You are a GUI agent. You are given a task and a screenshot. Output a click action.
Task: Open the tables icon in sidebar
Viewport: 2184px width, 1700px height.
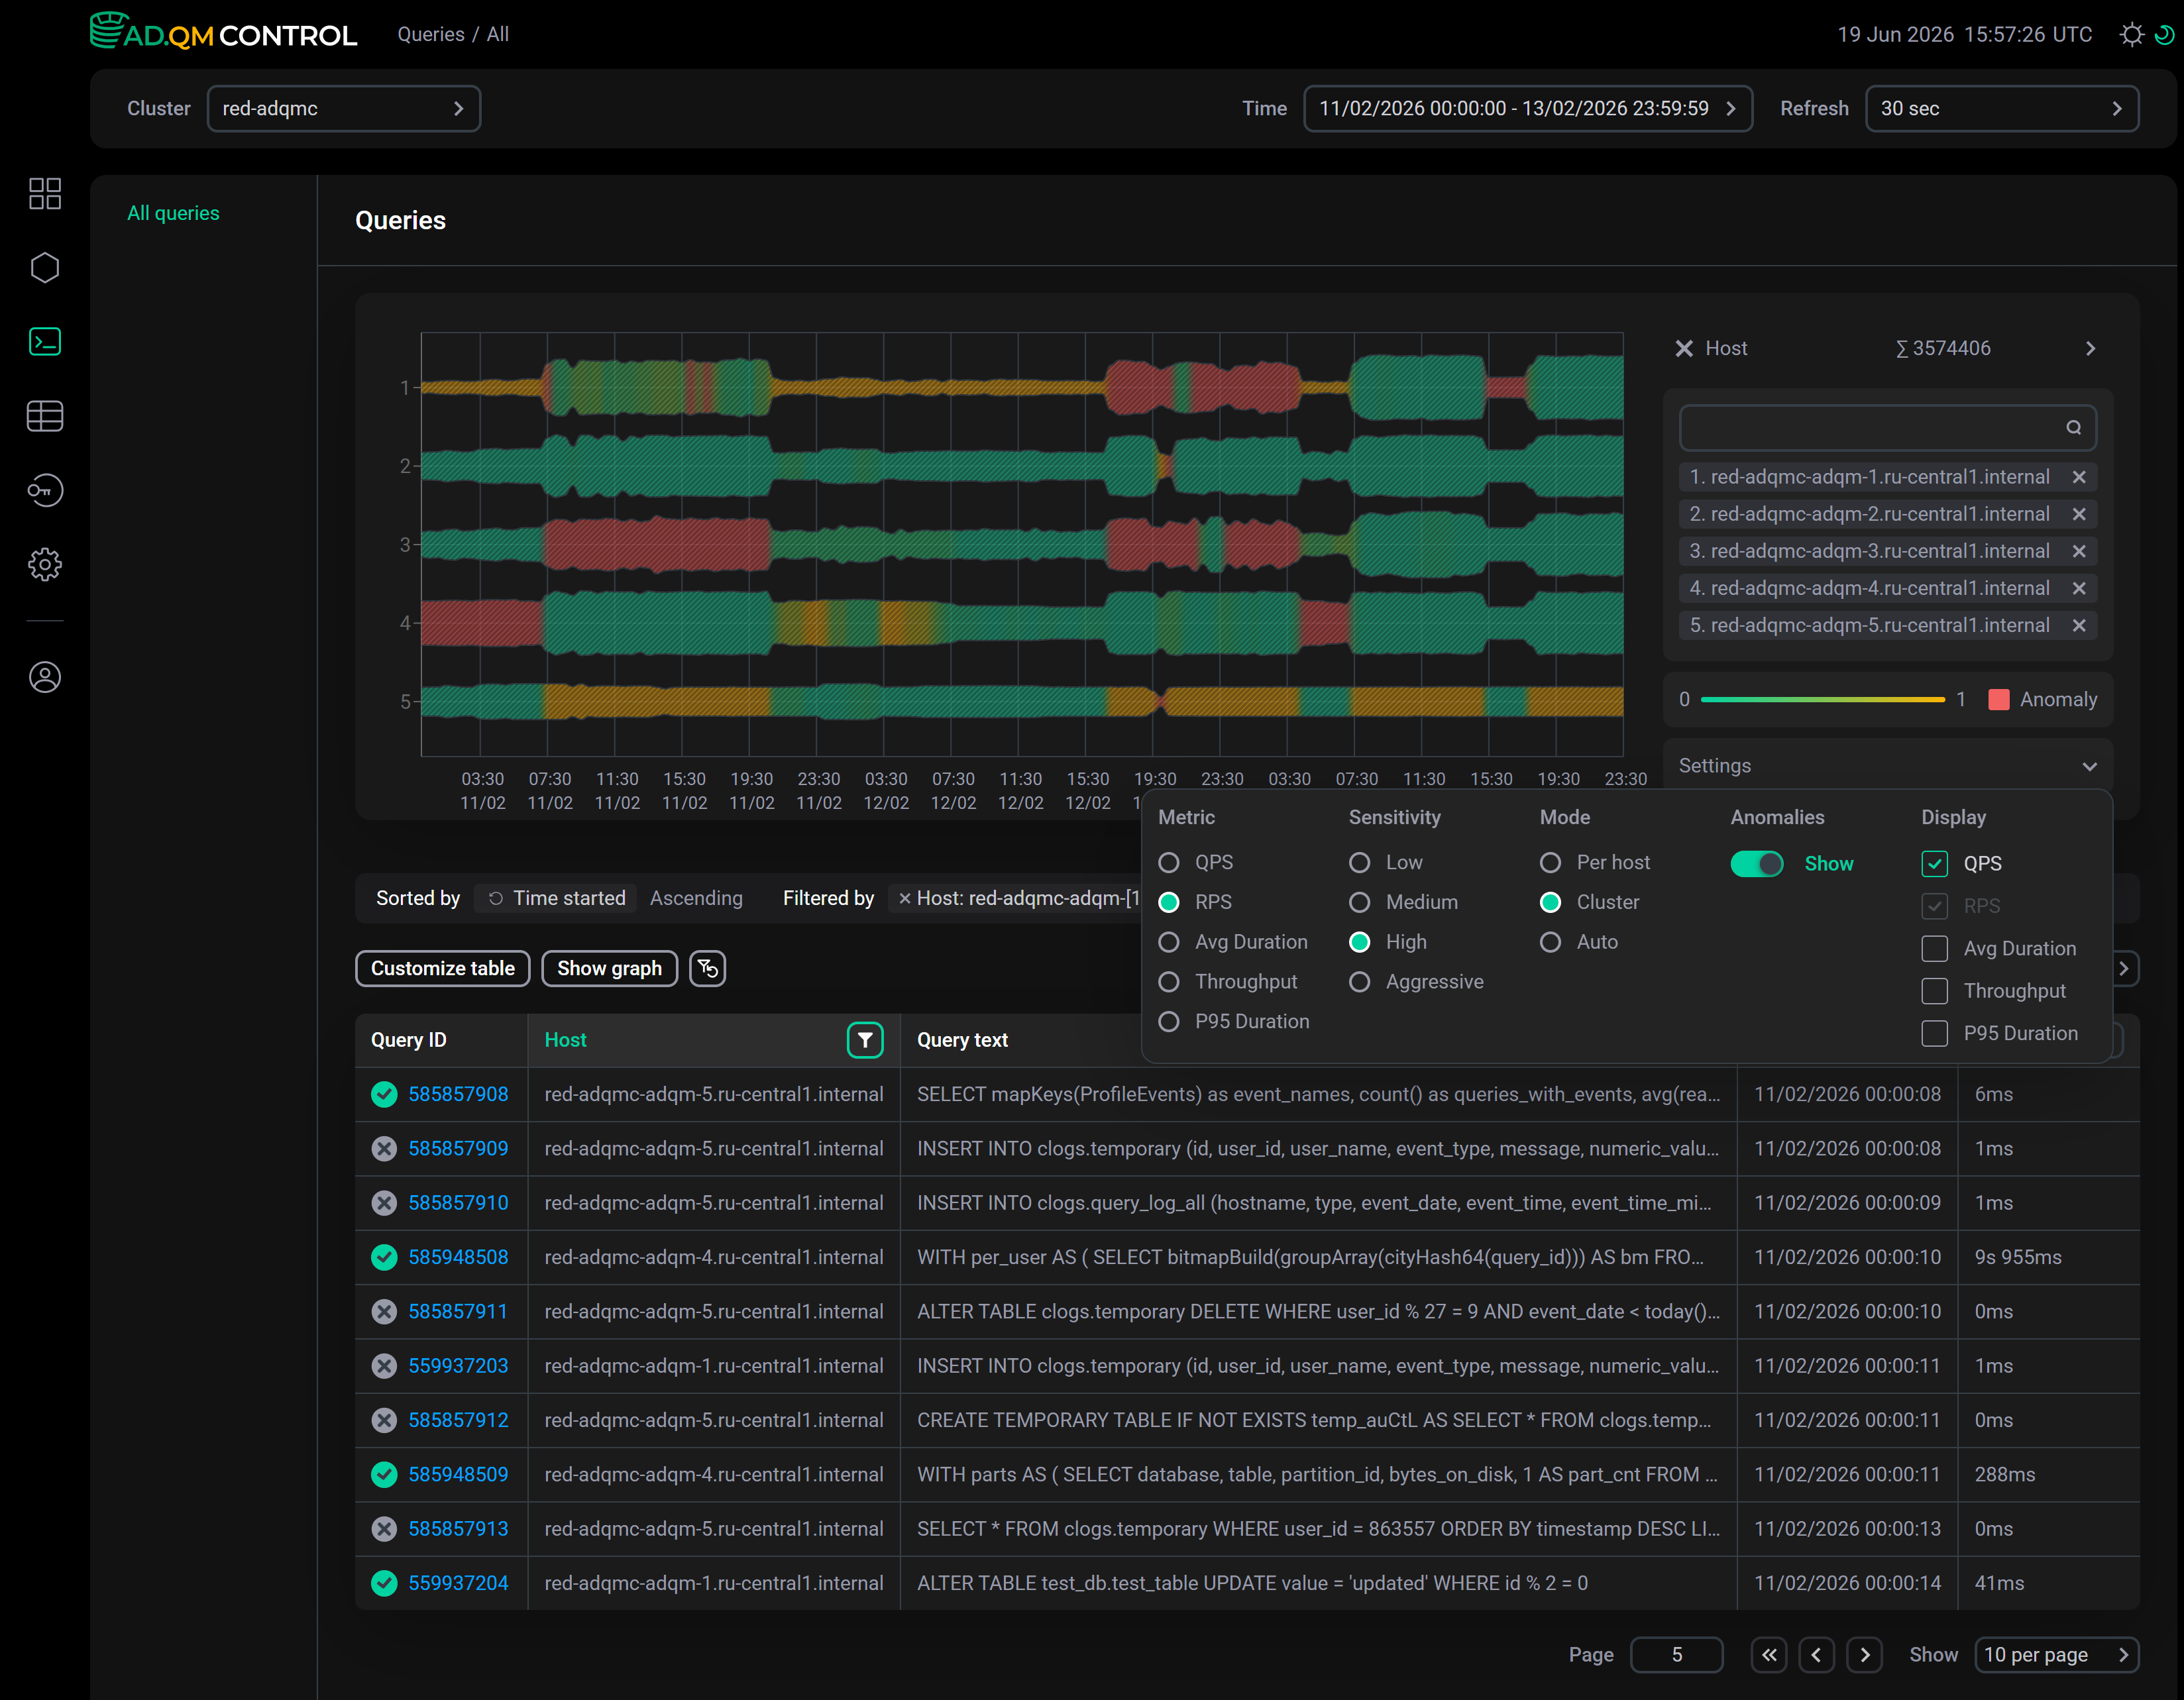pos(45,416)
